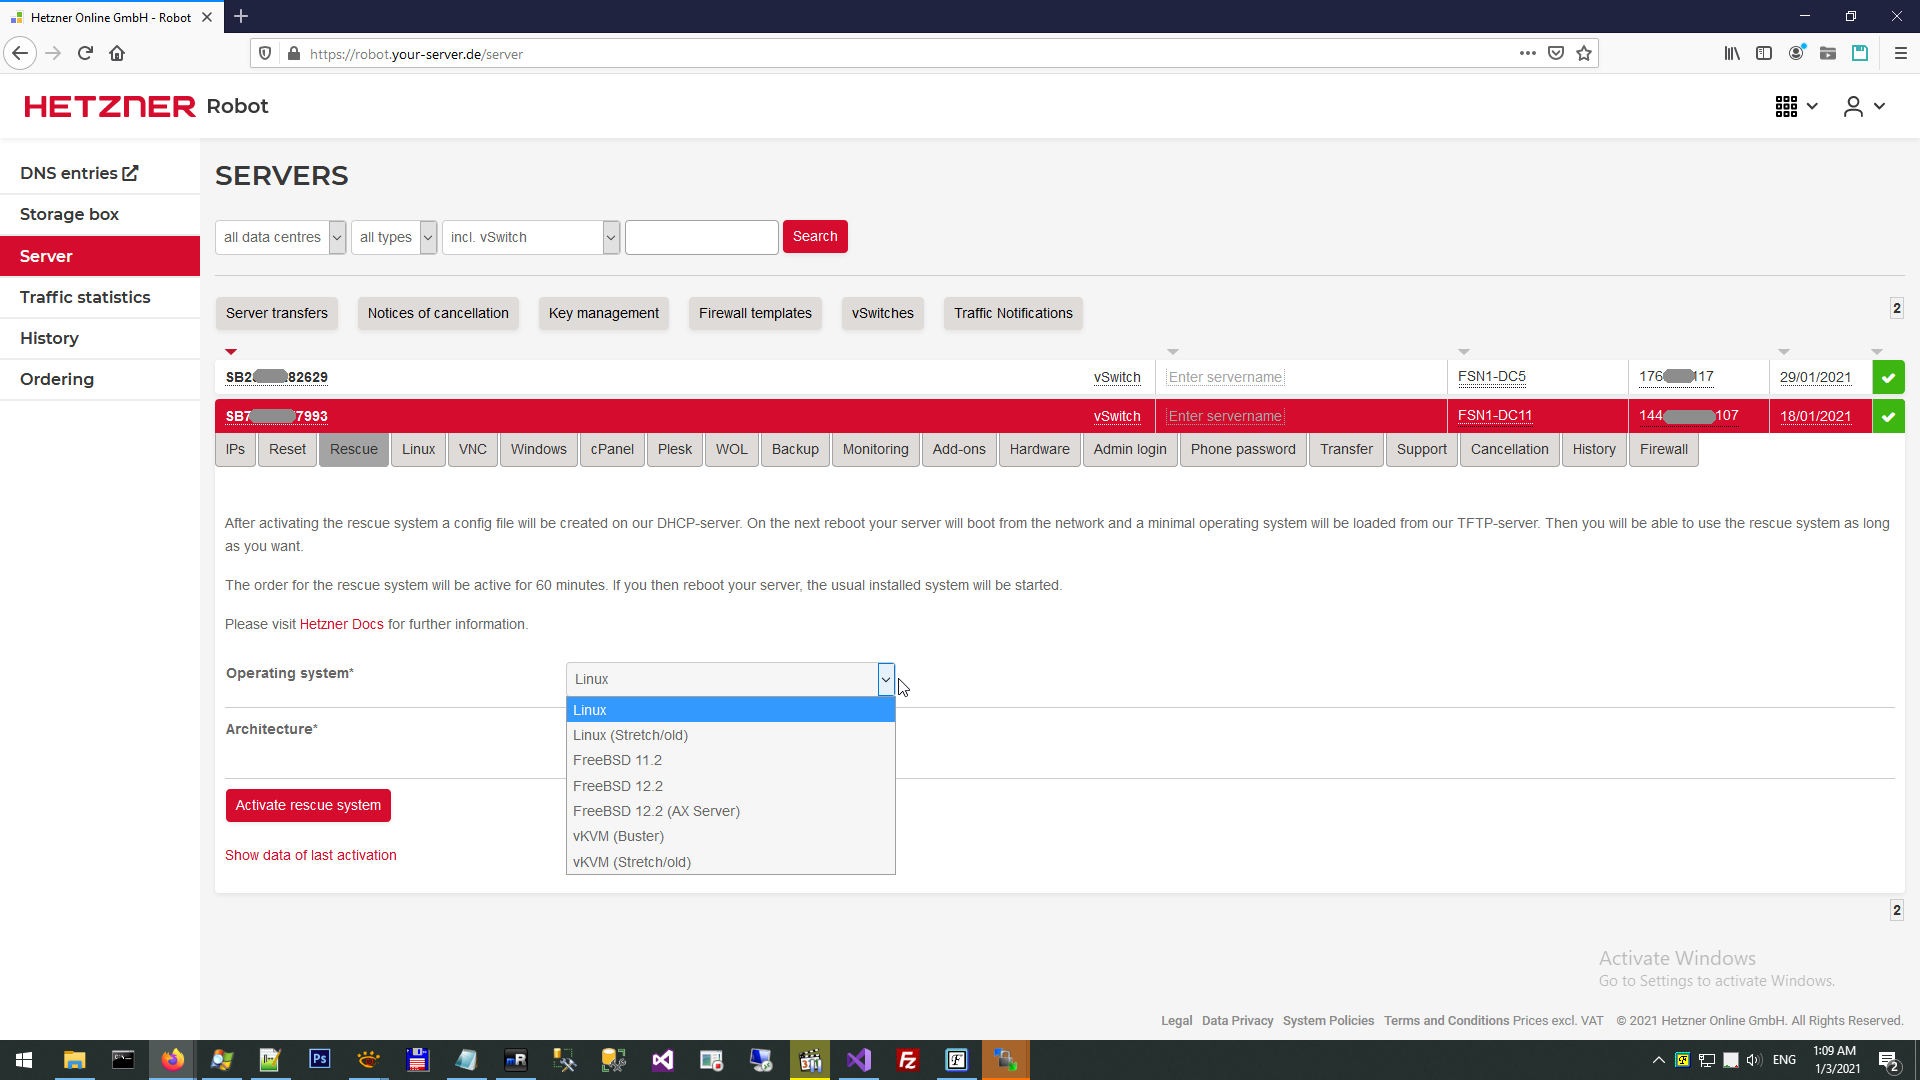The image size is (1920, 1080).
Task: Reload the page
Action: (85, 54)
